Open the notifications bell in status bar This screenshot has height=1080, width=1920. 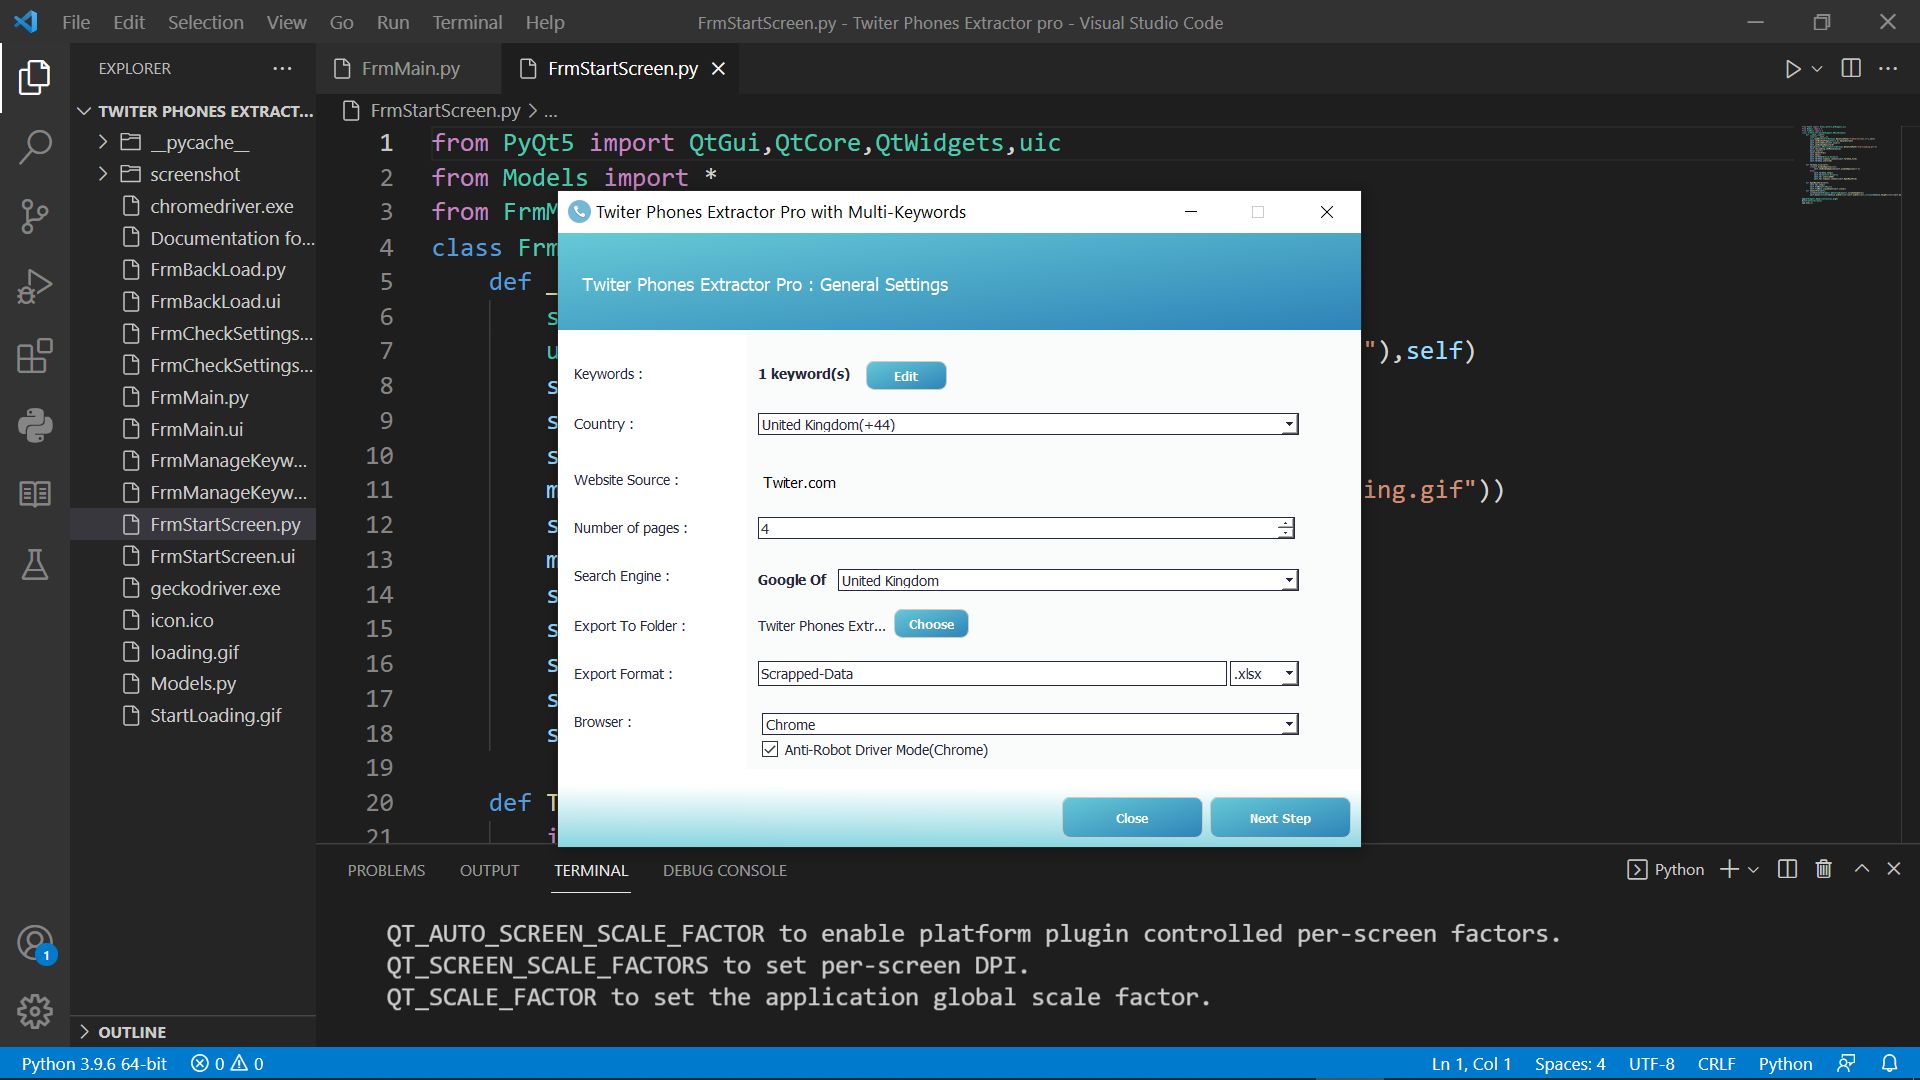click(x=1889, y=1063)
